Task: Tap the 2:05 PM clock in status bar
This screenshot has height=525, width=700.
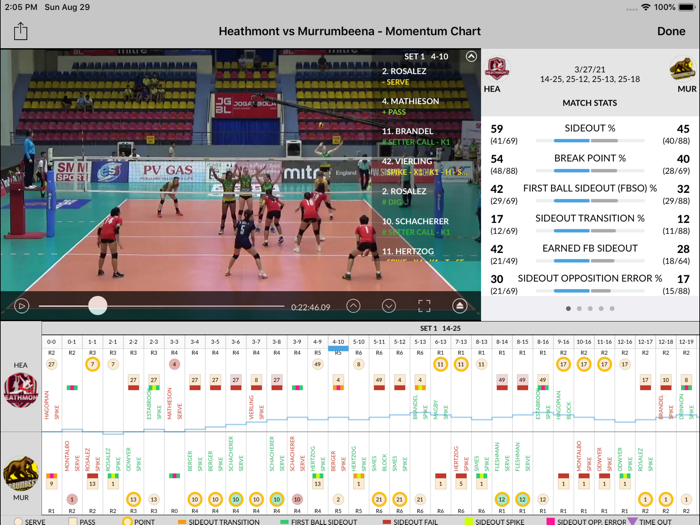Action: [21, 7]
